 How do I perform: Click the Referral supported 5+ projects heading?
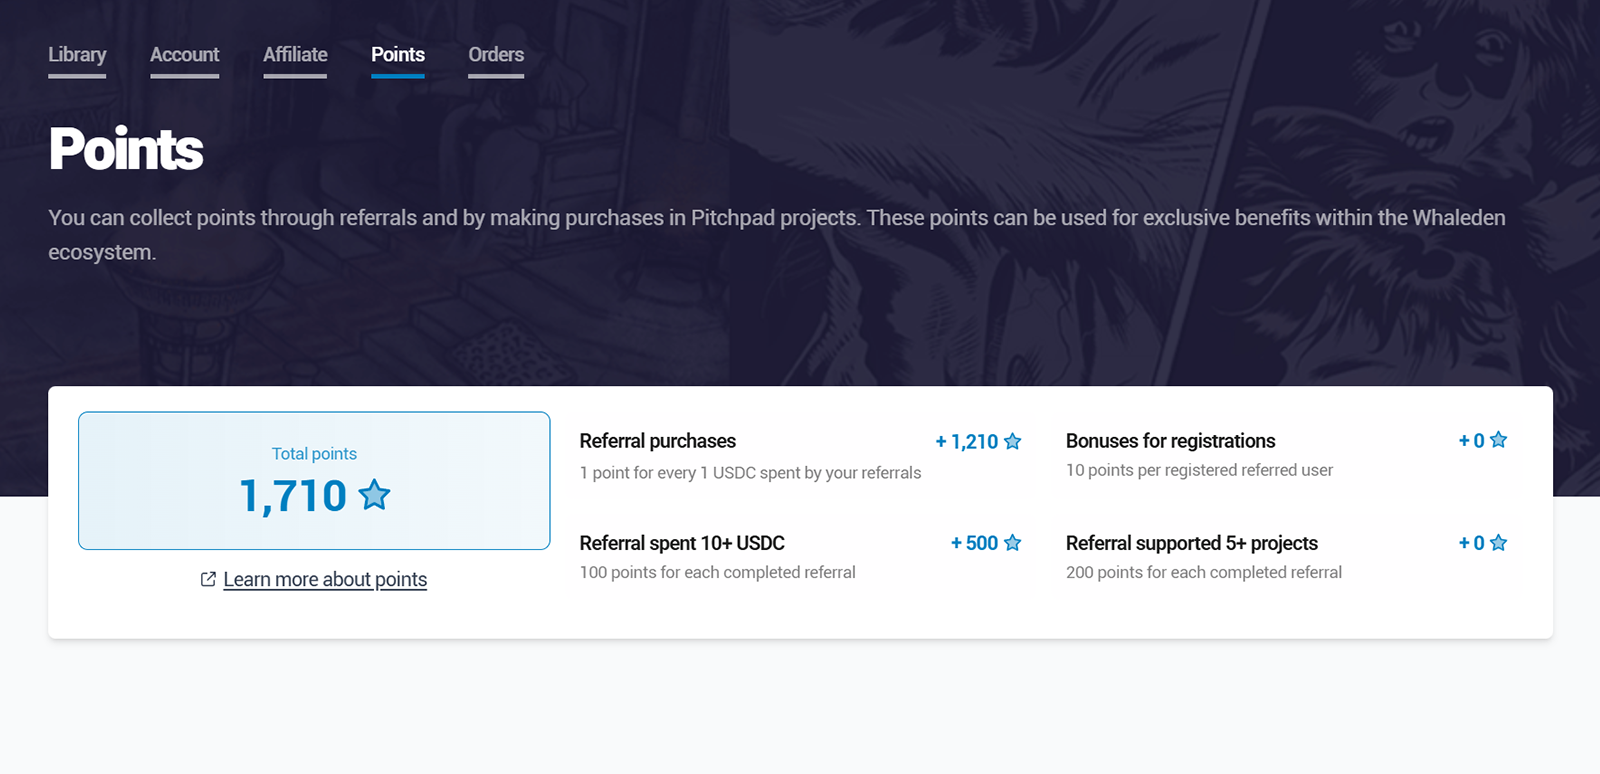(x=1191, y=543)
